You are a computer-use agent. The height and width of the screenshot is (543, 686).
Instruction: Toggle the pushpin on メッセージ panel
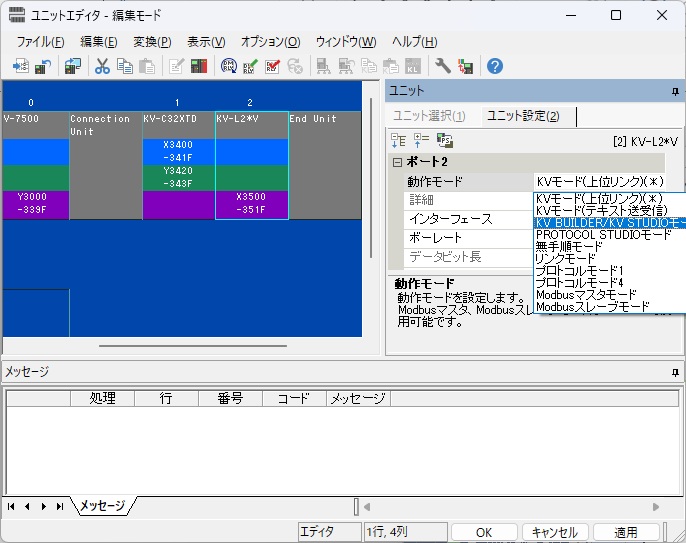point(675,371)
